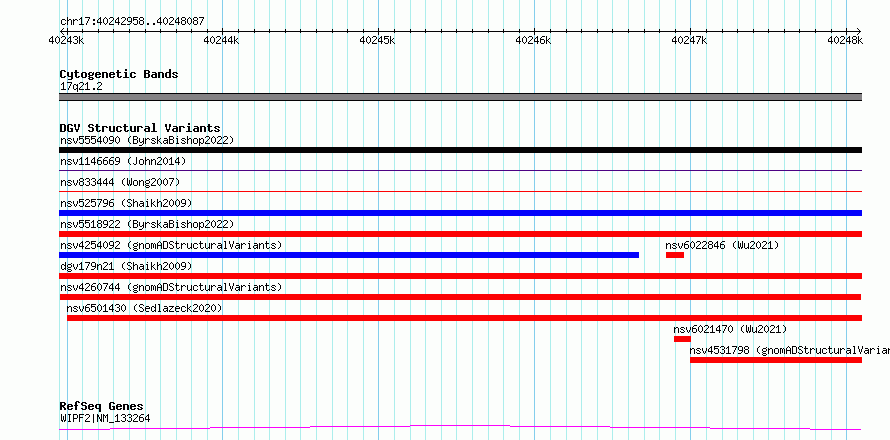890x440 pixels.
Task: Click the 40248k ruler label
Action: (x=846, y=40)
